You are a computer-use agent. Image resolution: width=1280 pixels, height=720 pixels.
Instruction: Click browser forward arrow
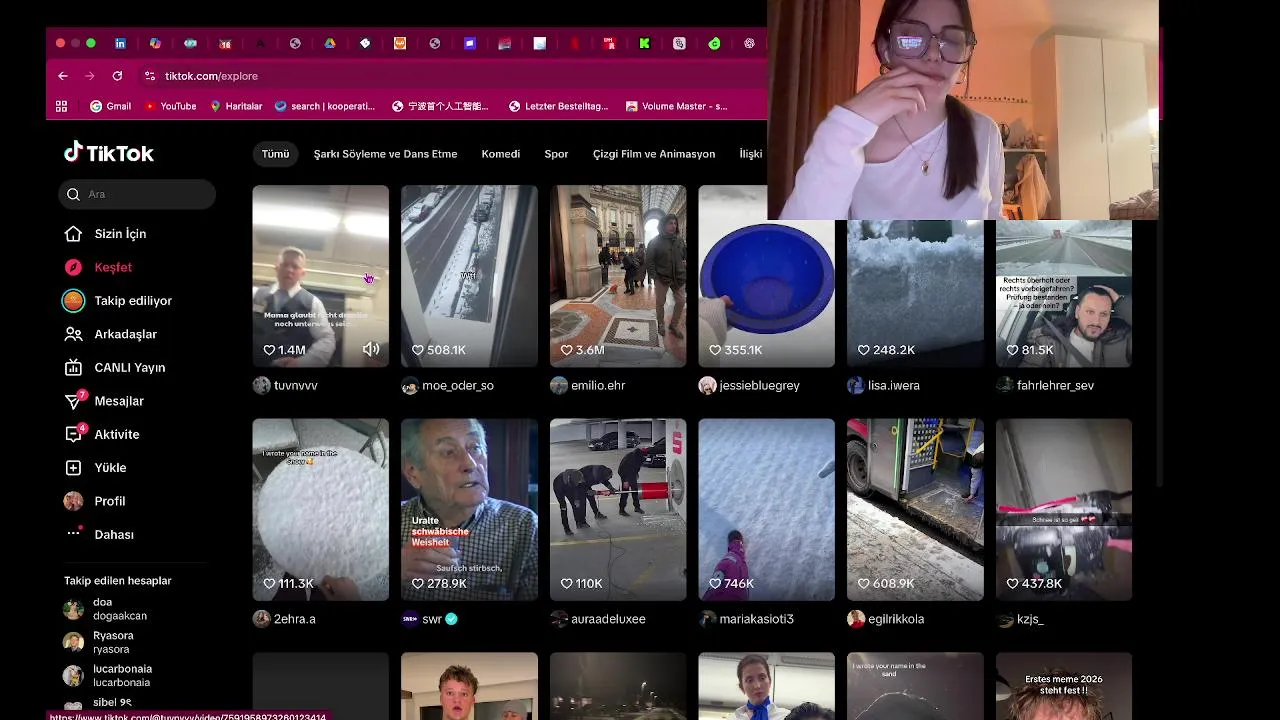pos(90,76)
